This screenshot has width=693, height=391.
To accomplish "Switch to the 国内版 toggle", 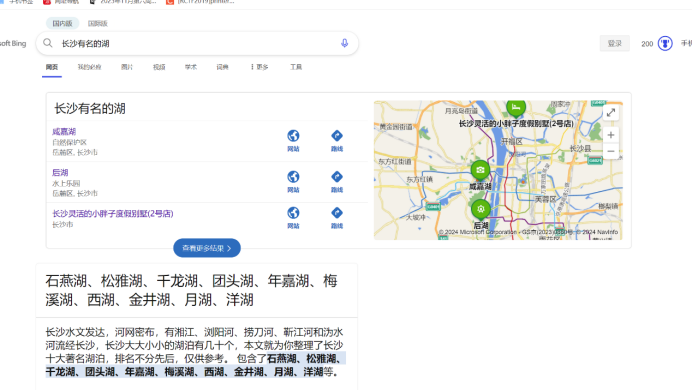I will point(62,23).
